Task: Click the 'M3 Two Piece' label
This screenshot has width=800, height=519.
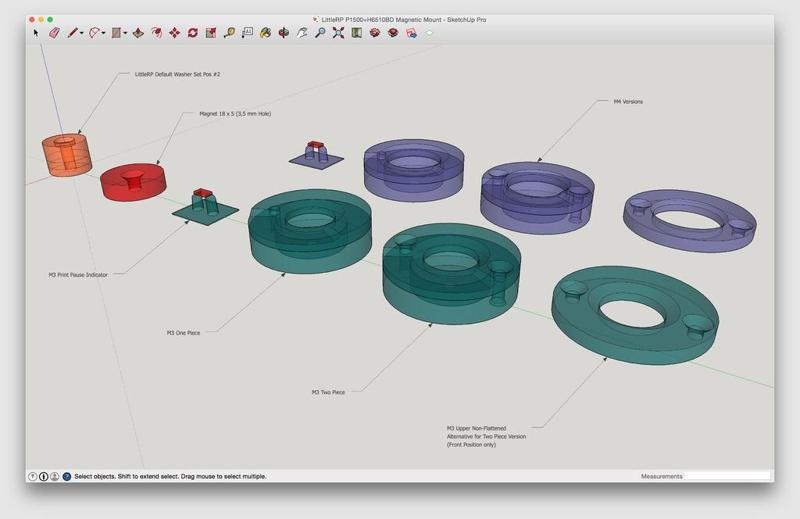Action: [329, 392]
